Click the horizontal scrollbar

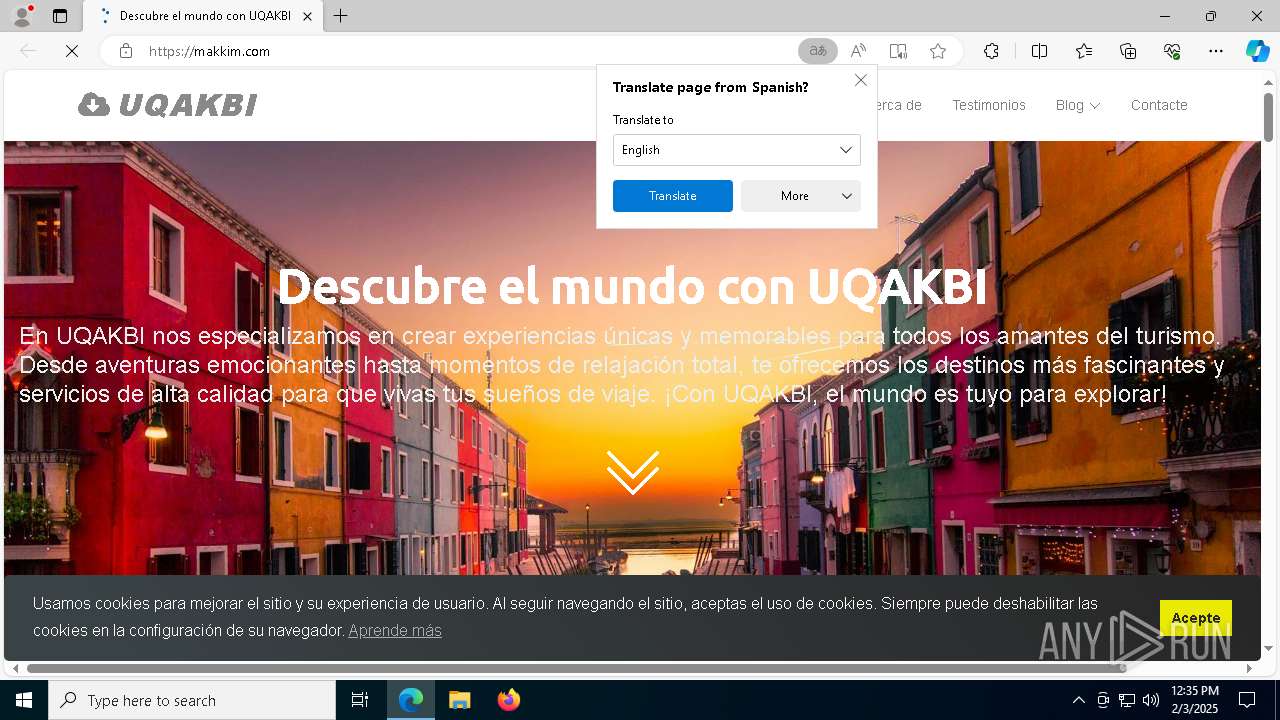click(x=576, y=668)
